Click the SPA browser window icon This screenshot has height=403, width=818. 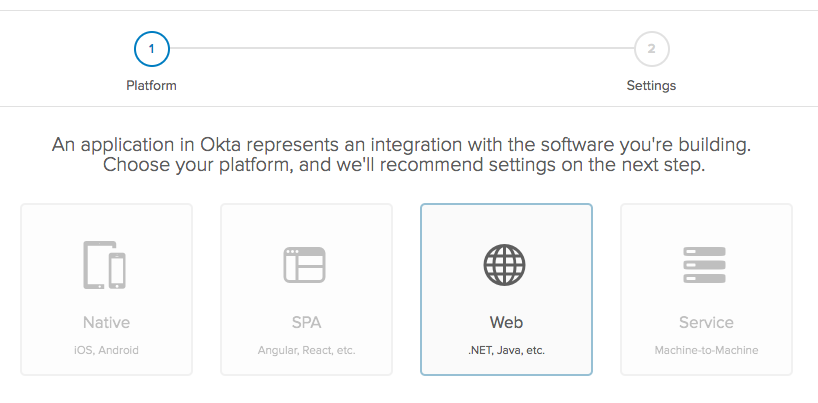(305, 265)
